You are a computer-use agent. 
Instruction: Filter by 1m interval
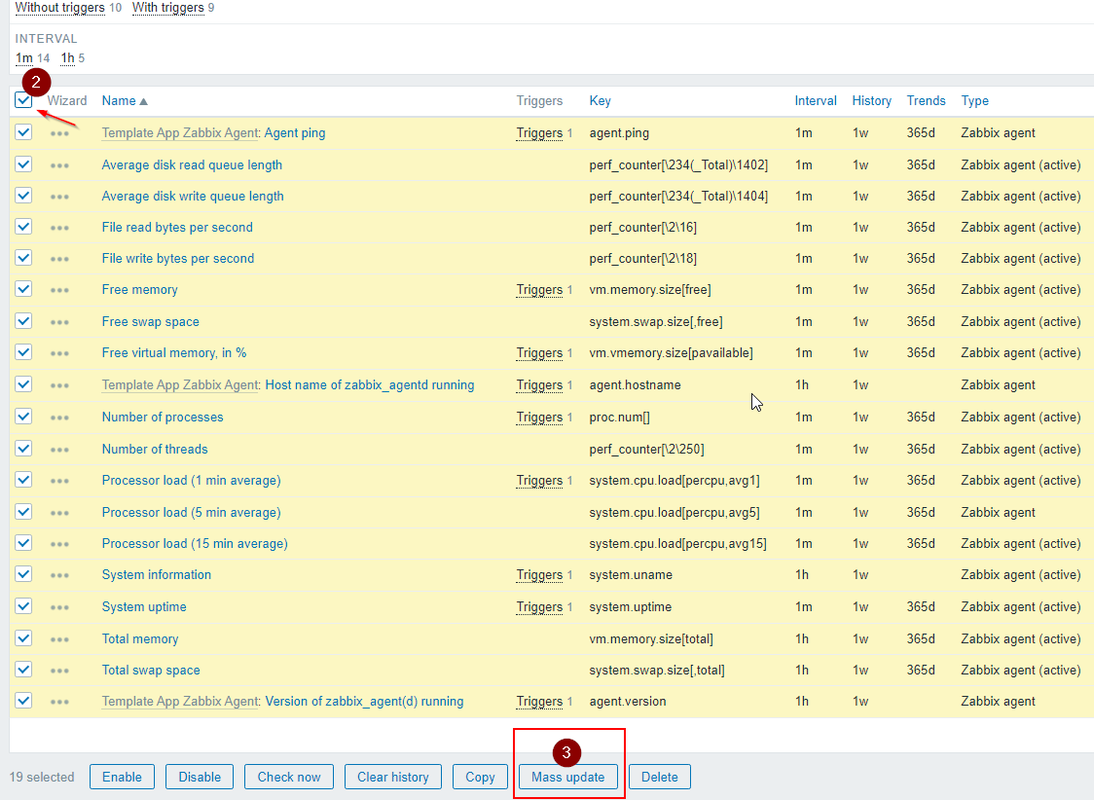click(24, 58)
